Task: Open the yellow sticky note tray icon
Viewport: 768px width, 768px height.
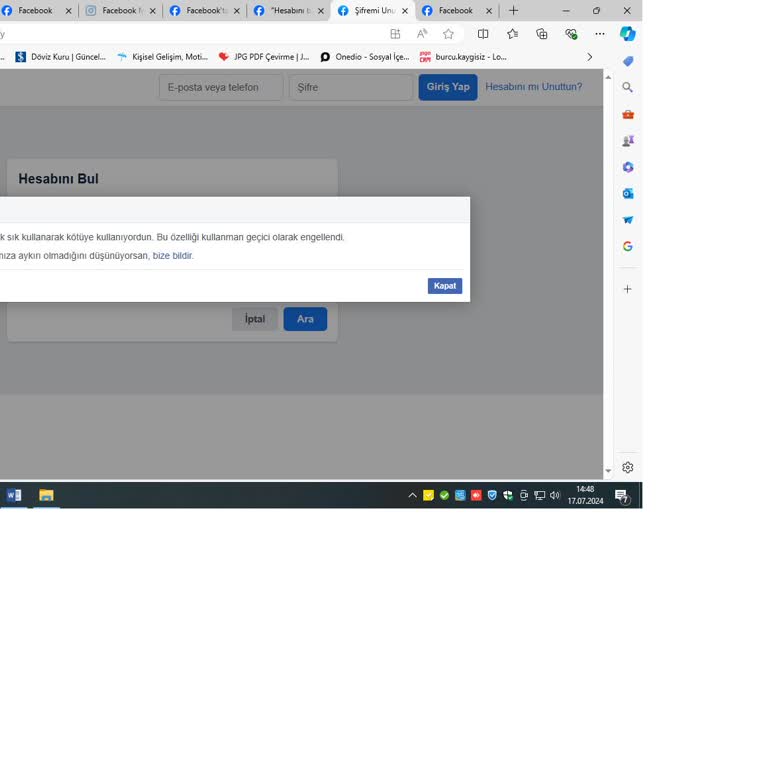Action: click(429, 496)
